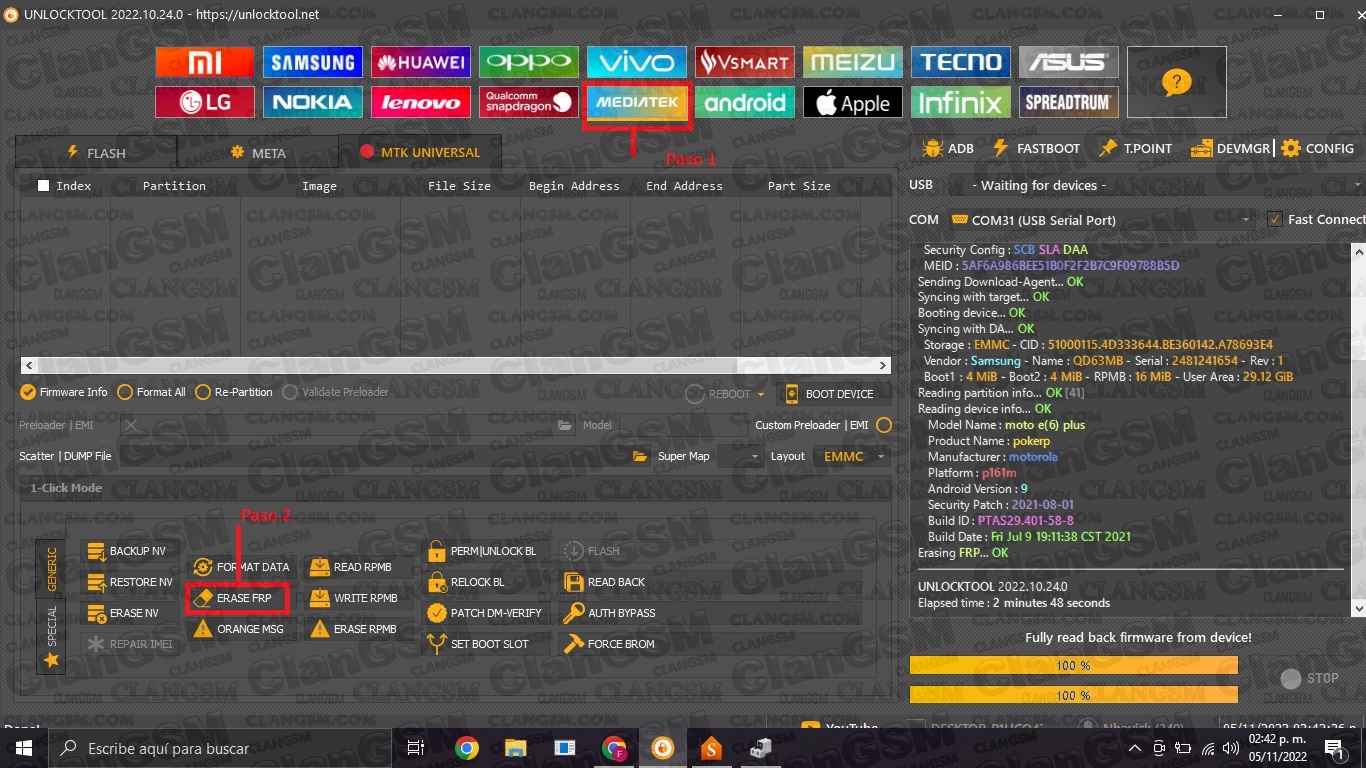This screenshot has height=768, width=1366.
Task: Open the Qualcomm Snapdragon brand tile
Action: (528, 102)
